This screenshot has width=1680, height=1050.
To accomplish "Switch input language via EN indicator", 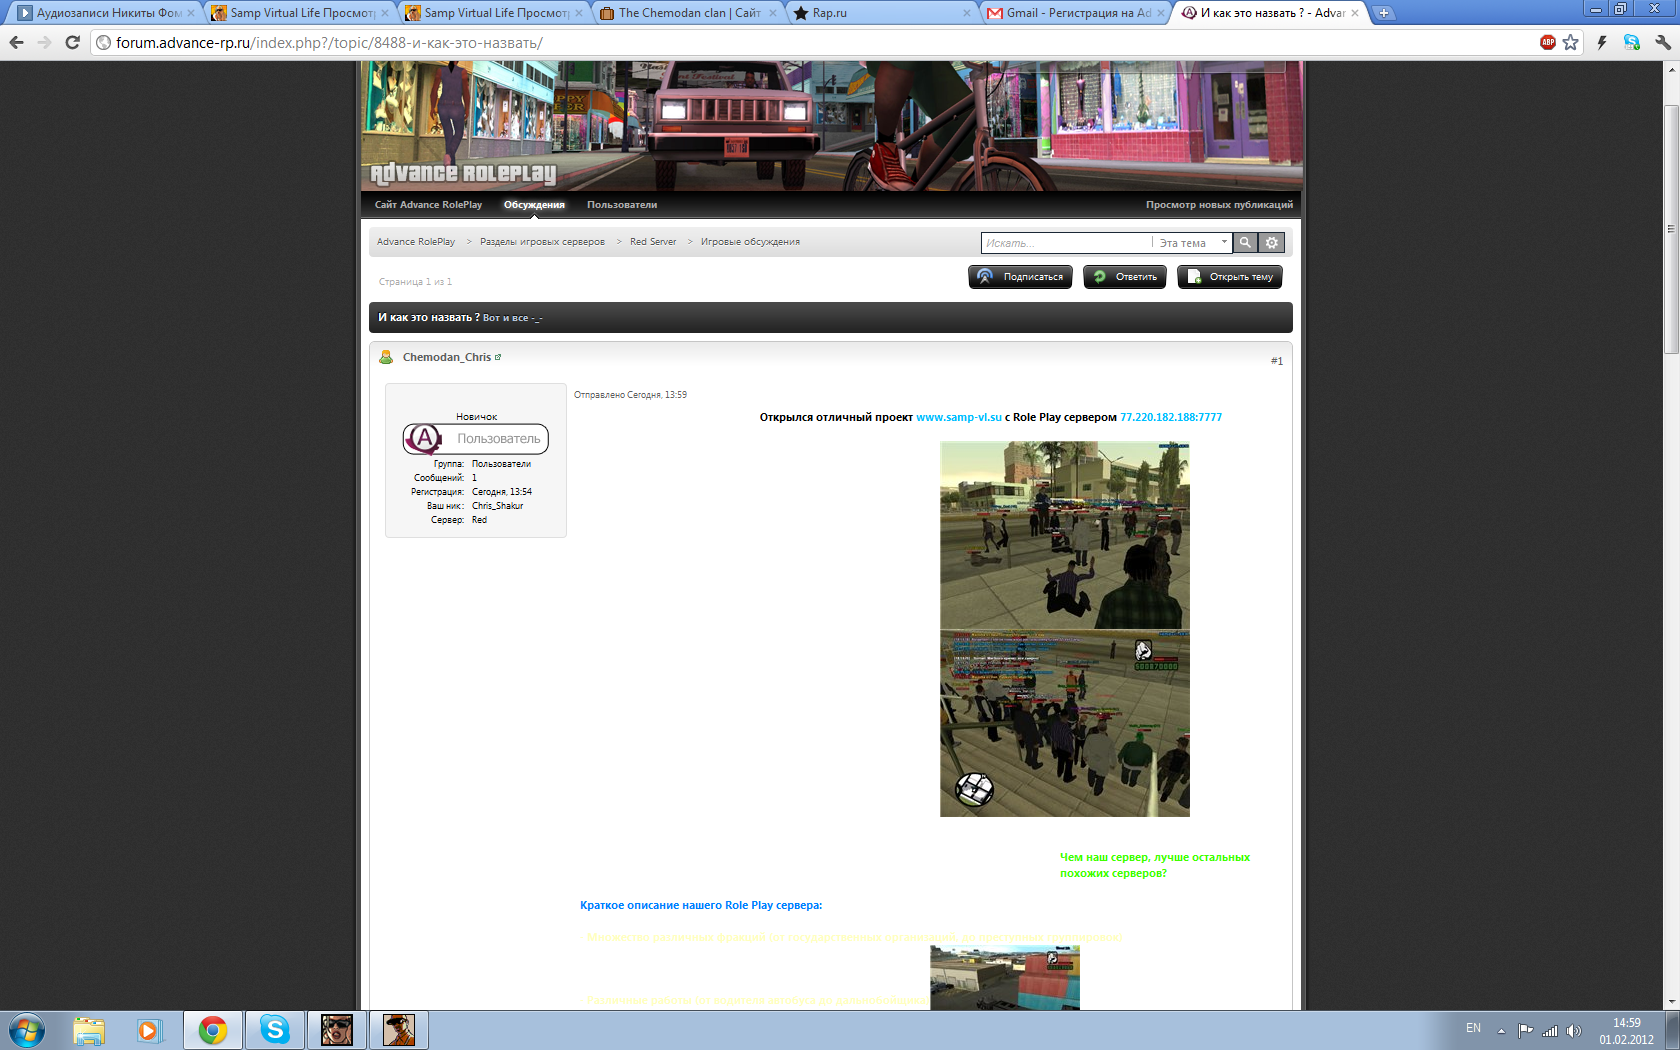I will (1473, 1028).
